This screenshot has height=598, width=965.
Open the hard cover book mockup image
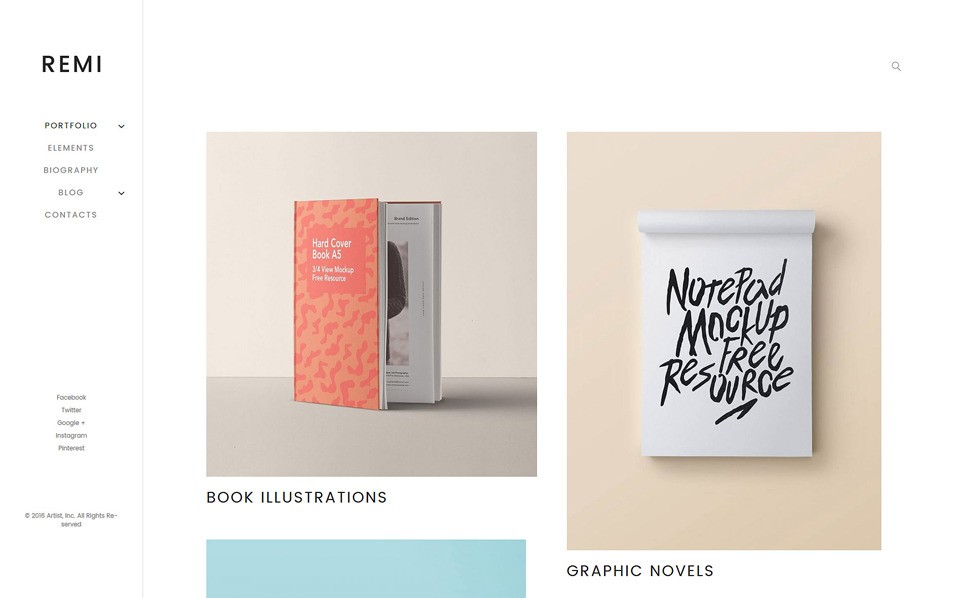coord(371,304)
